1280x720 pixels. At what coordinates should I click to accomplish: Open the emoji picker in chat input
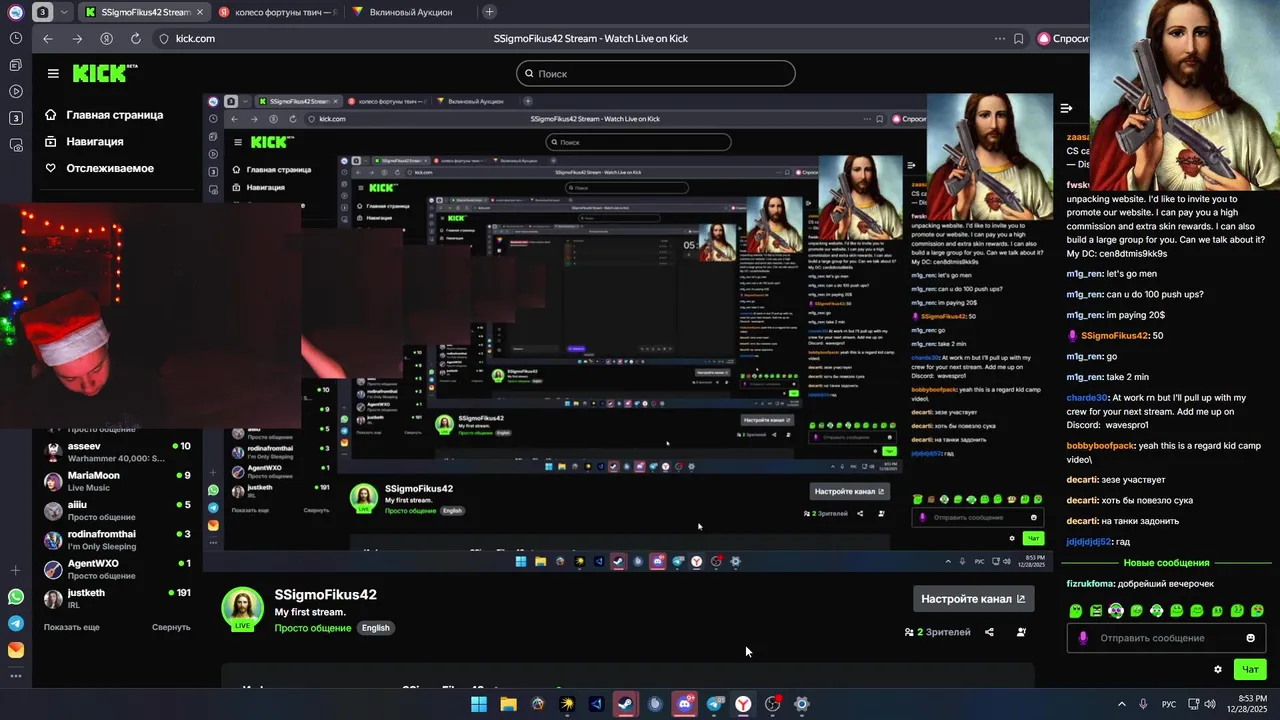(1250, 638)
